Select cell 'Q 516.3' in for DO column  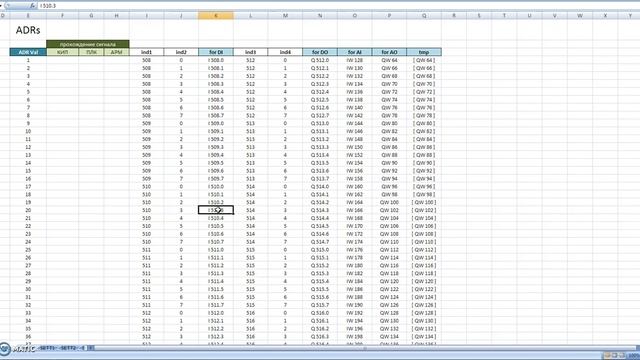pos(320,337)
